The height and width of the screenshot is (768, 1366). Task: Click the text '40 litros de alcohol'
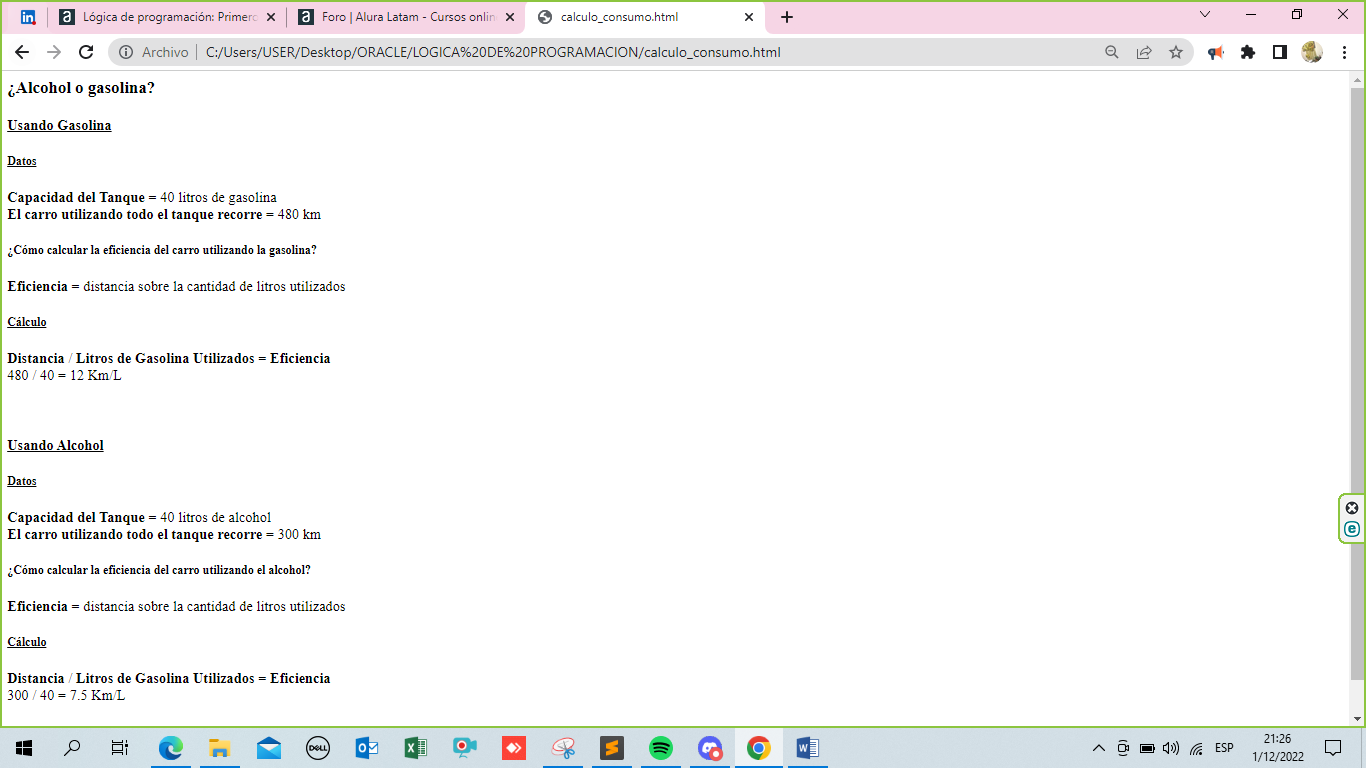click(215, 518)
